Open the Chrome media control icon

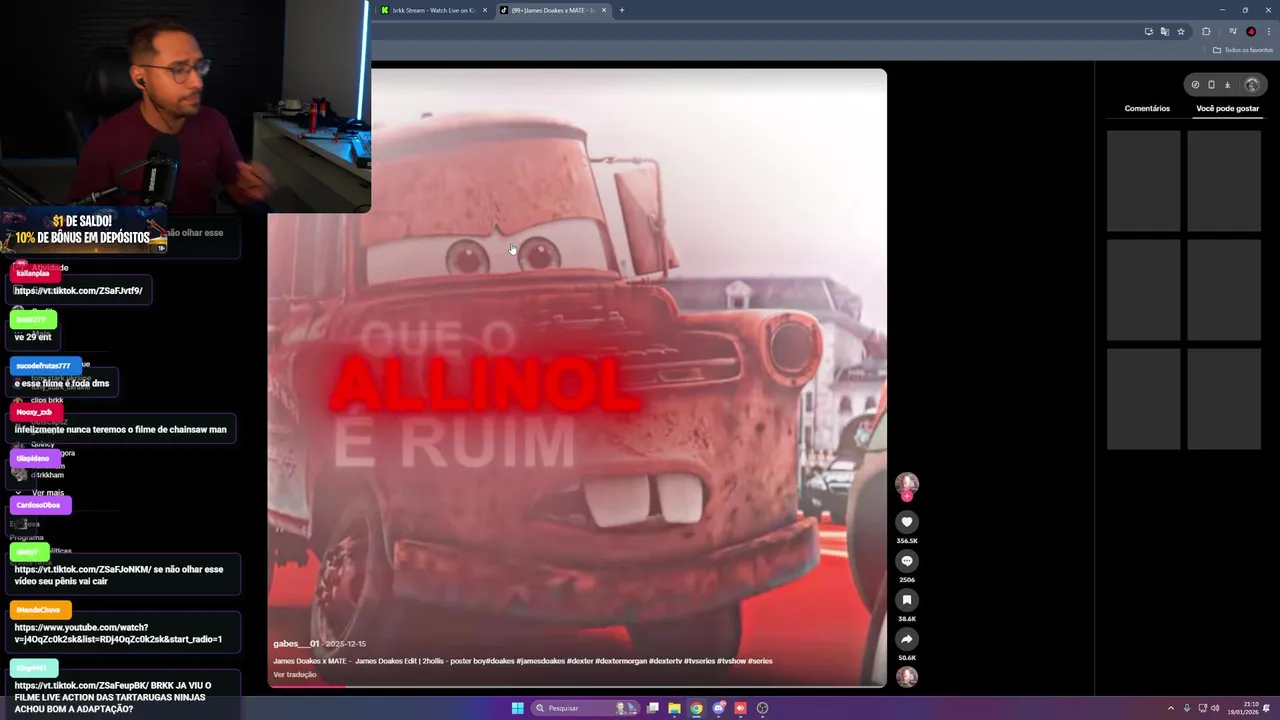[1232, 31]
